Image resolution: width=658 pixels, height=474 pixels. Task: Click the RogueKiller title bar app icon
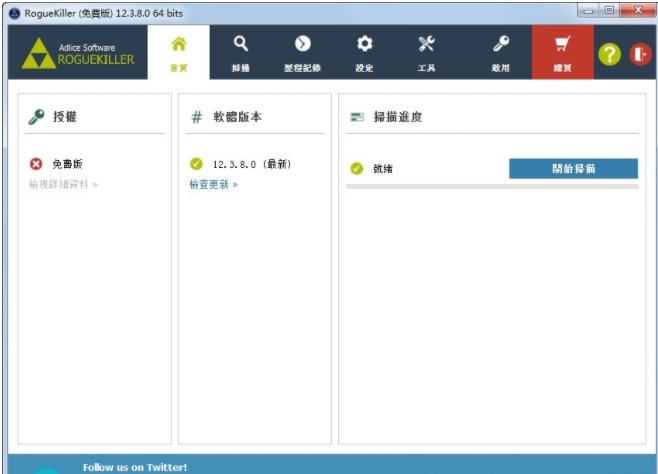(x=14, y=13)
